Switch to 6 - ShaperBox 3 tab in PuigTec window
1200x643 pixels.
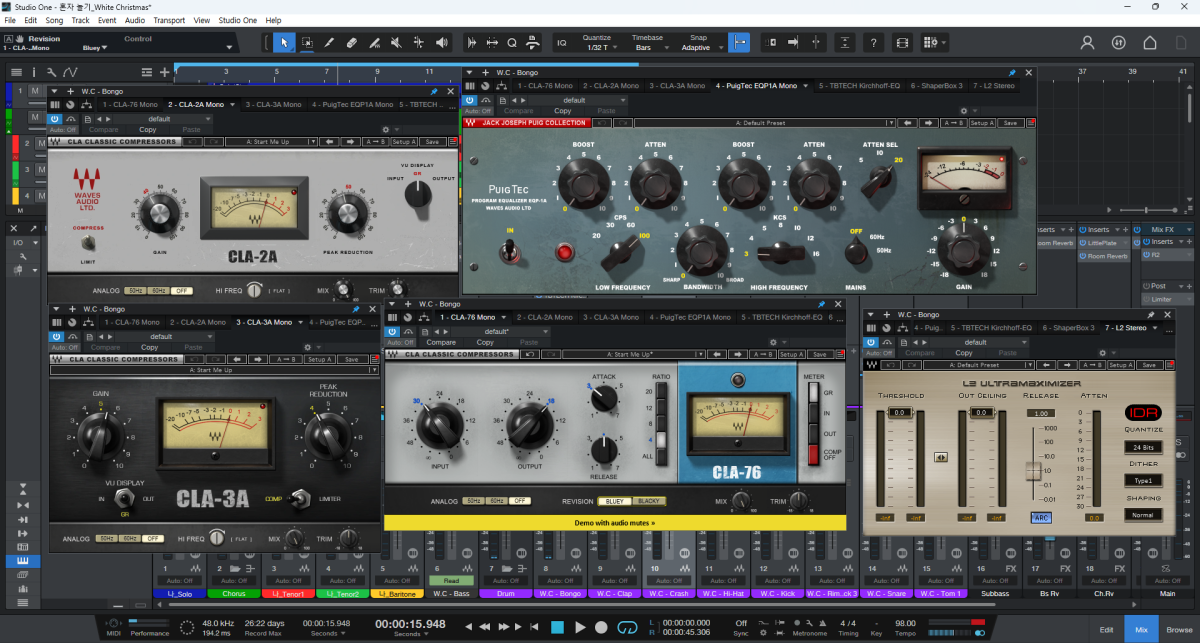tap(936, 86)
